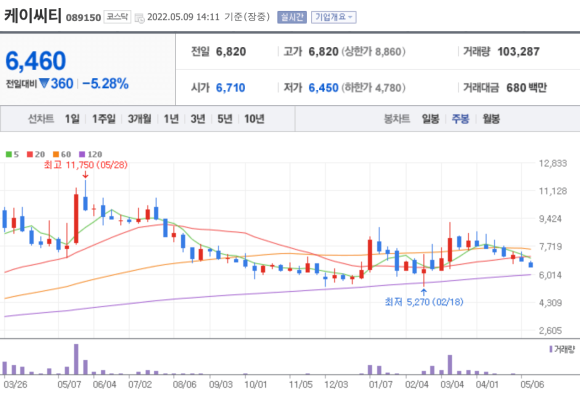Click the 시가 value 6,710
This screenshot has width=580, height=397.
pos(230,88)
